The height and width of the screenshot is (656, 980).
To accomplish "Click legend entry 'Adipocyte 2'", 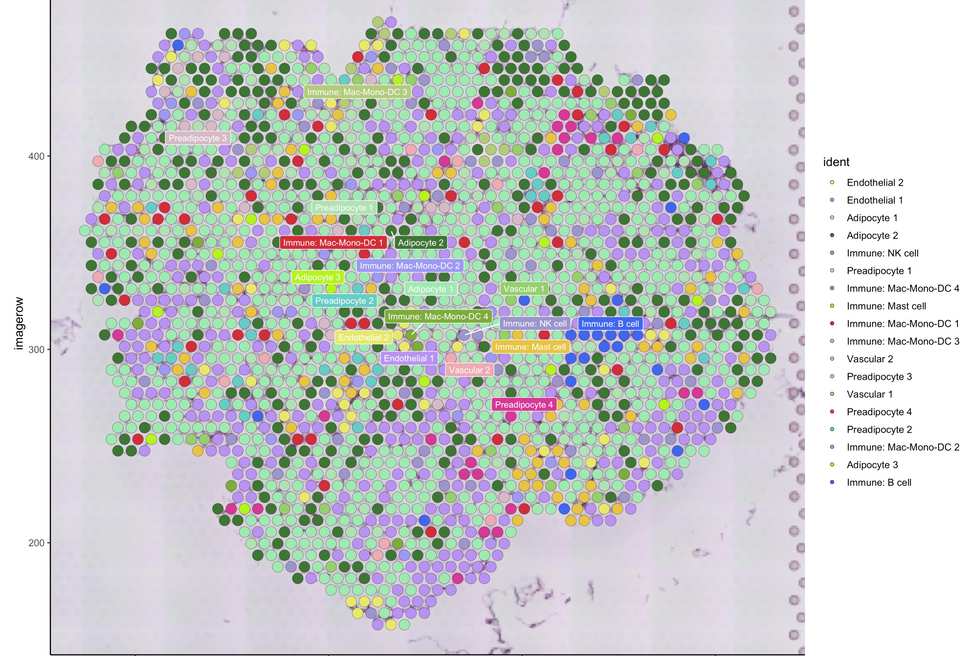I will [x=872, y=236].
